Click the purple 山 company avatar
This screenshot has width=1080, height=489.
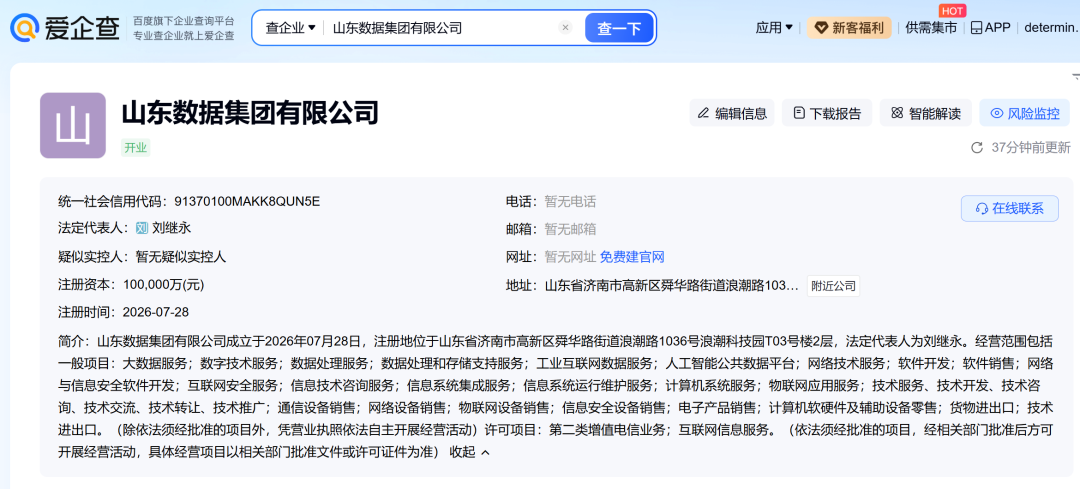pyautogui.click(x=73, y=125)
